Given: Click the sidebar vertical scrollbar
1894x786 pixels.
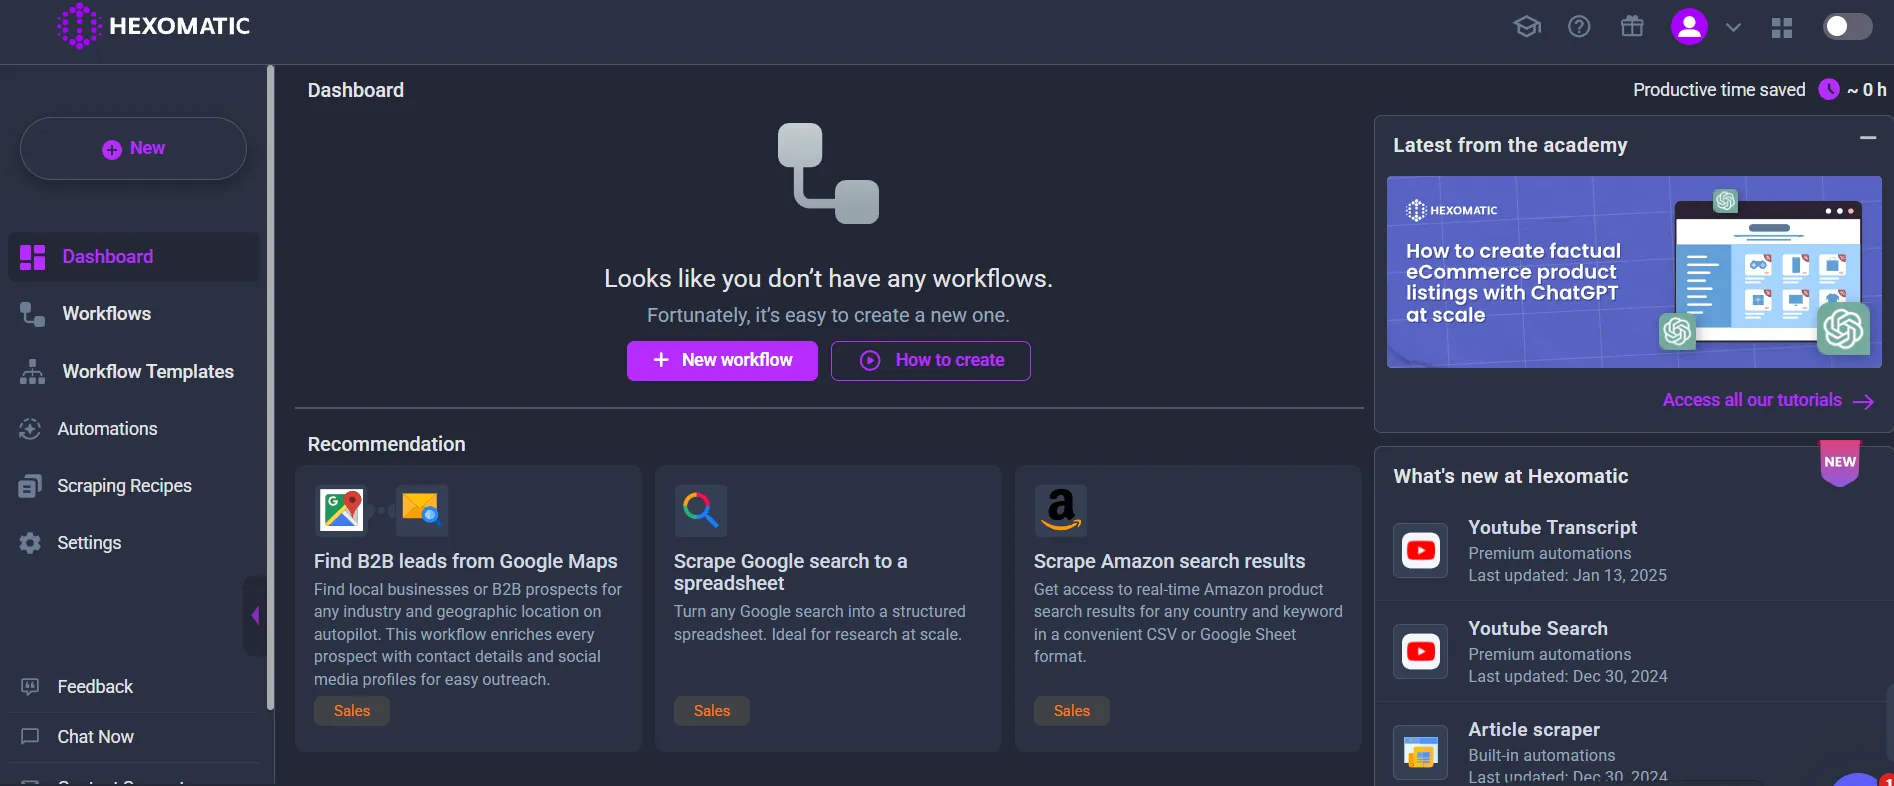Looking at the screenshot, I should (x=270, y=388).
